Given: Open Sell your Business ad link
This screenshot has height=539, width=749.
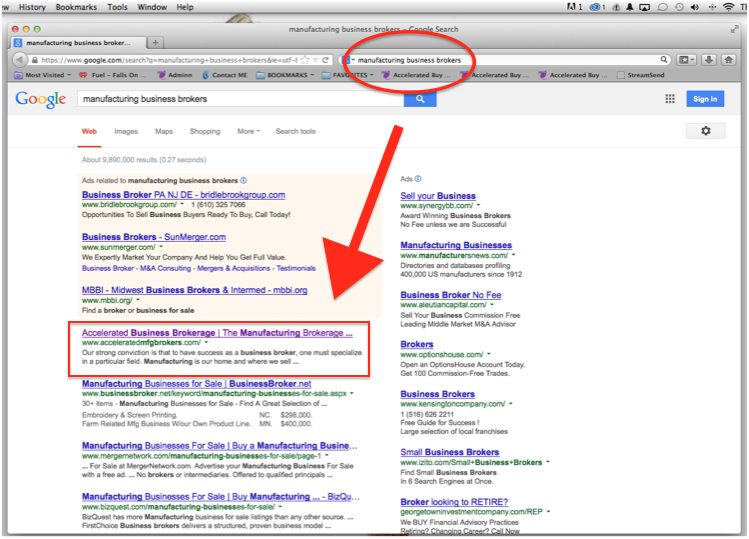Looking at the screenshot, I should 438,196.
